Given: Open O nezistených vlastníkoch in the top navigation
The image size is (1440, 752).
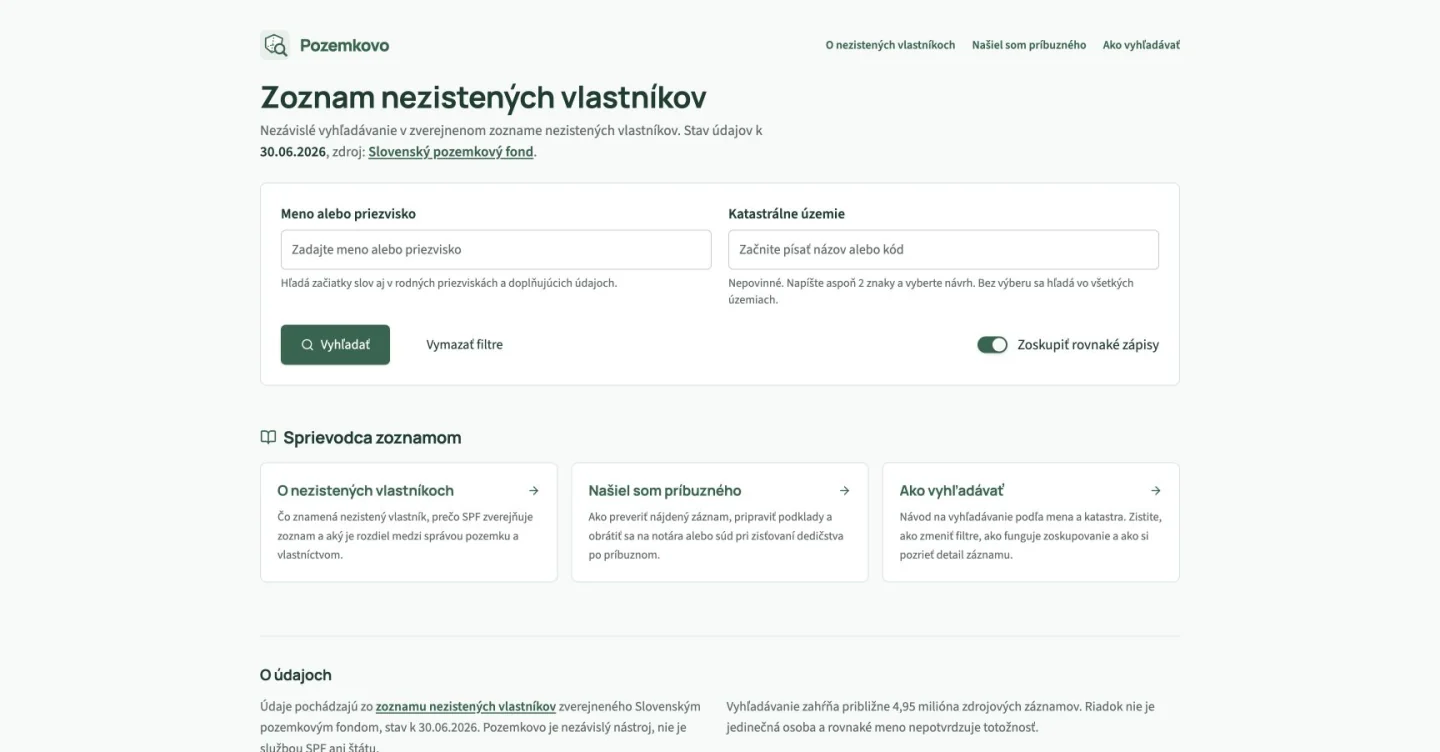Looking at the screenshot, I should tap(890, 45).
